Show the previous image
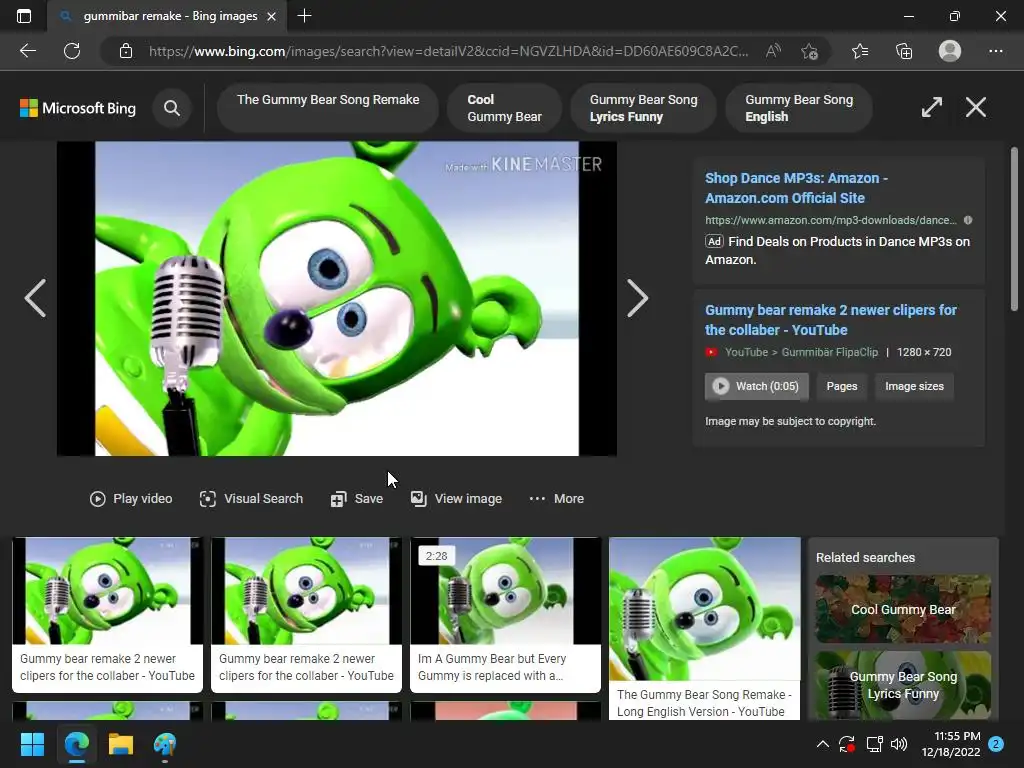The image size is (1024, 768). click(35, 298)
